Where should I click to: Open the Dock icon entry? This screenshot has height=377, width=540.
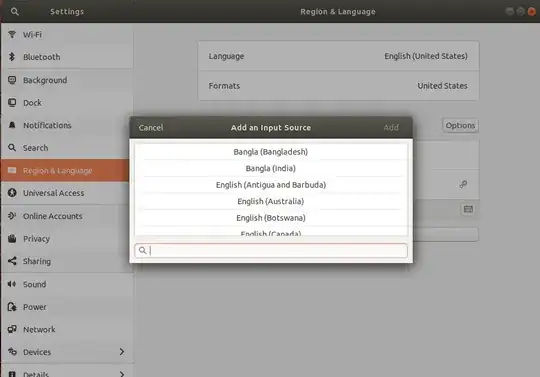point(12,103)
